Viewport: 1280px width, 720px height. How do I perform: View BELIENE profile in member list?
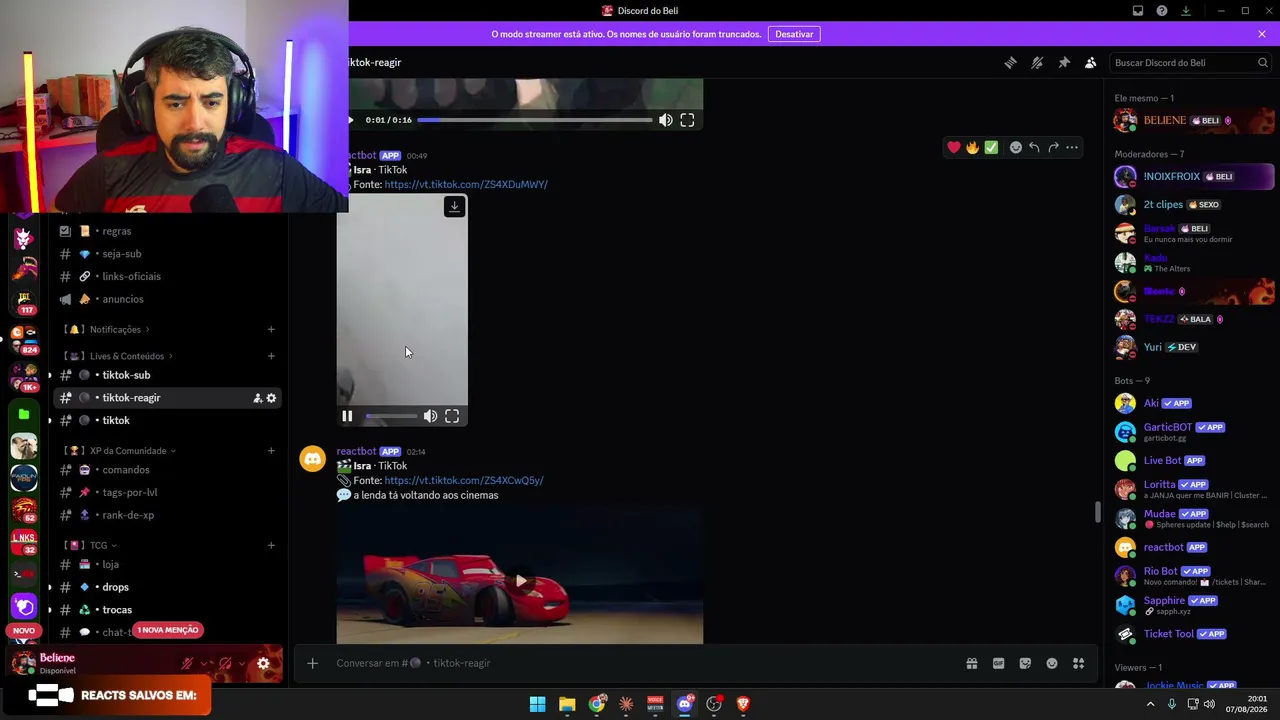(x=1194, y=120)
